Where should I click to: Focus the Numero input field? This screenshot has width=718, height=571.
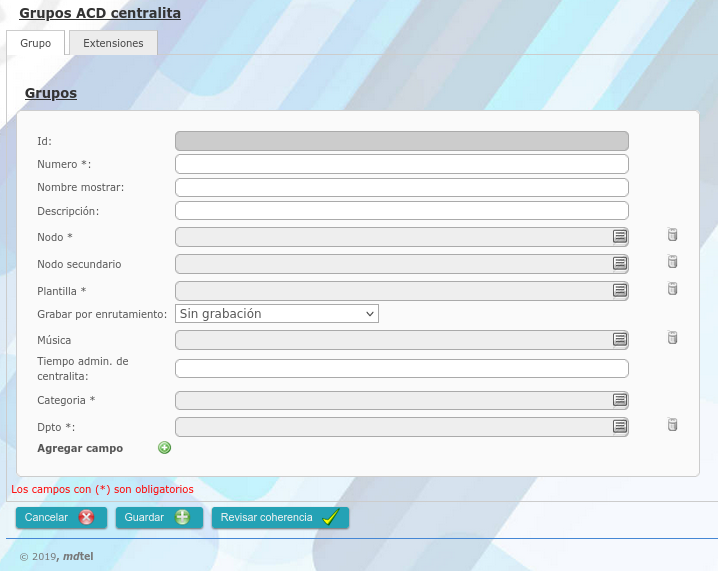[402, 164]
